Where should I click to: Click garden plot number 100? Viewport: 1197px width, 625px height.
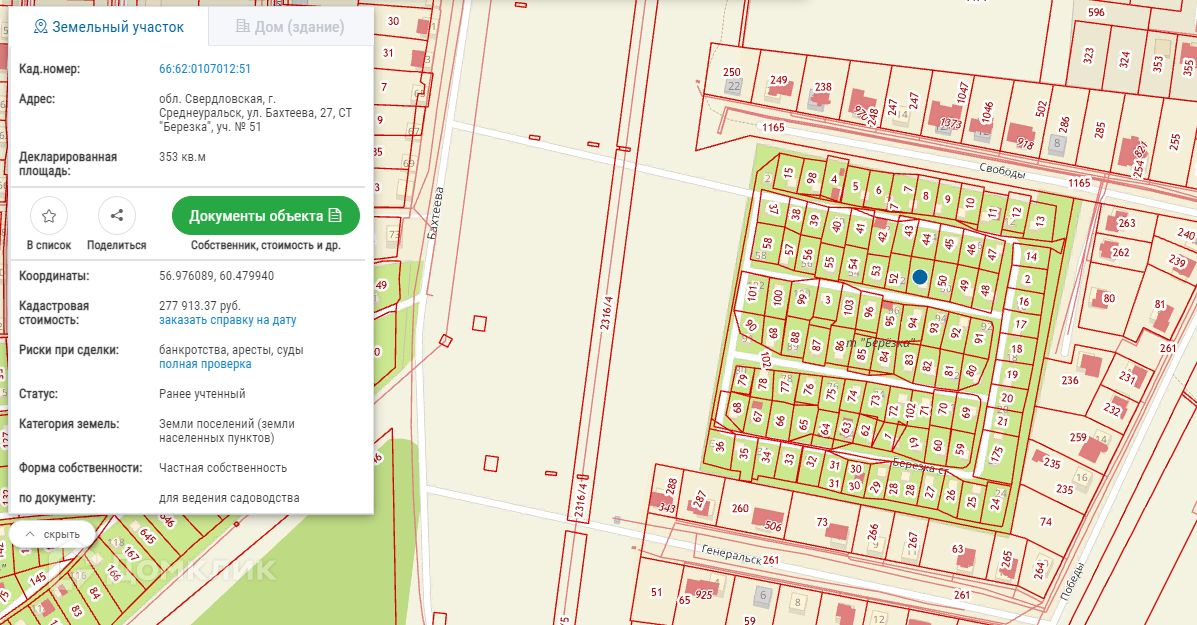tap(778, 296)
